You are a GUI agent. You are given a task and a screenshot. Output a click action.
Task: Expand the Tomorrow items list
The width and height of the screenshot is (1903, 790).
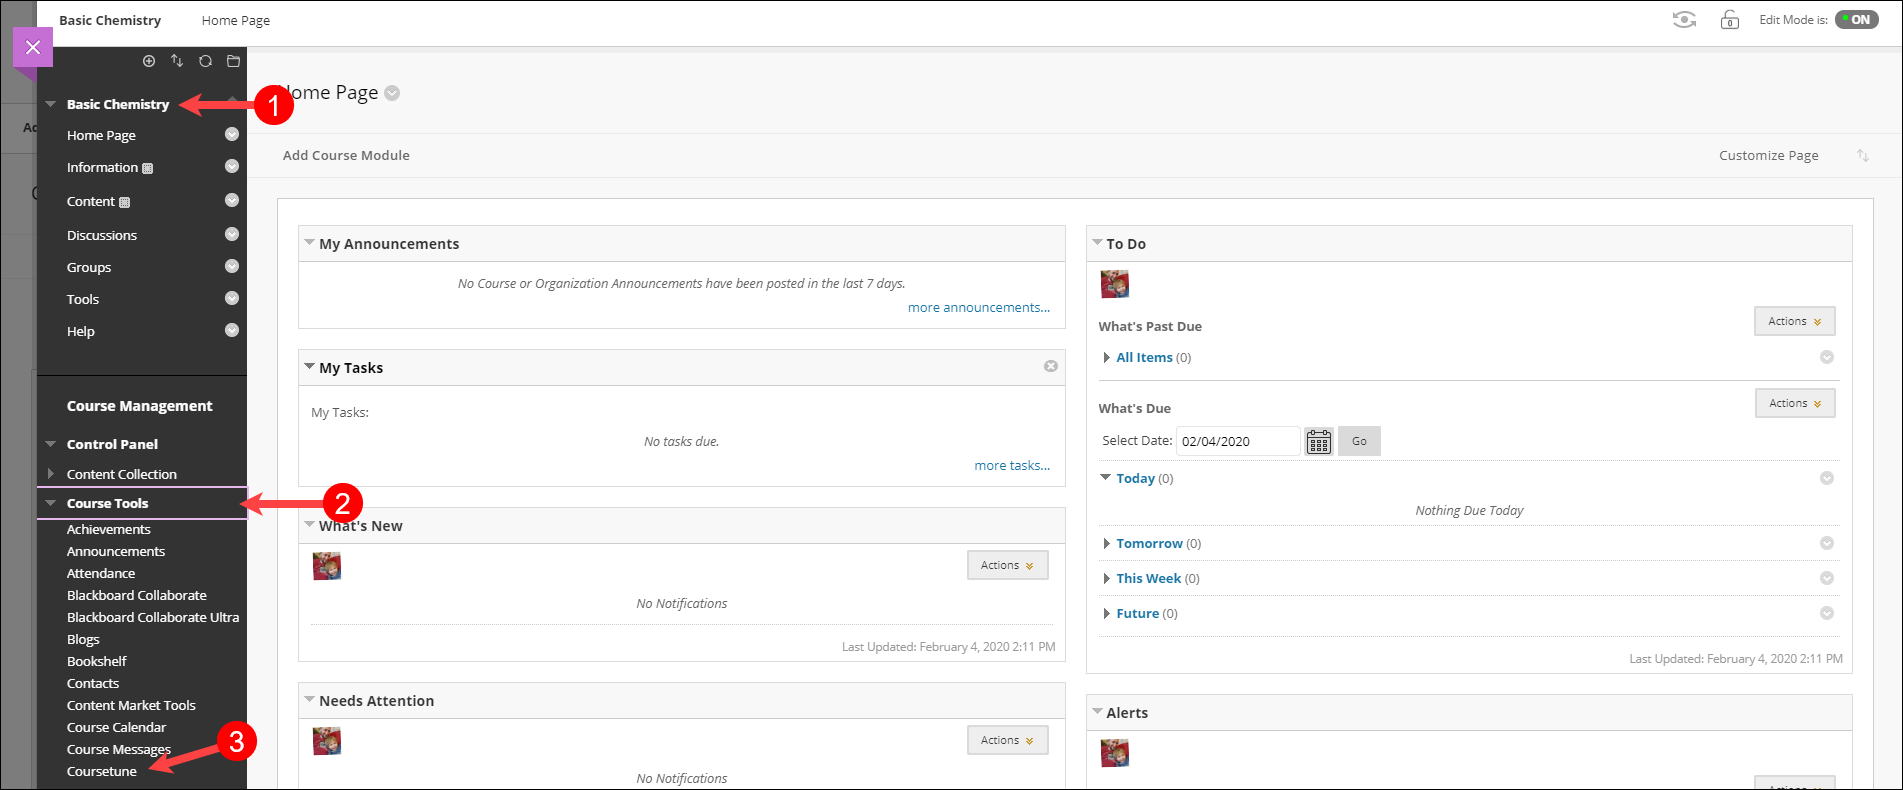[1107, 544]
